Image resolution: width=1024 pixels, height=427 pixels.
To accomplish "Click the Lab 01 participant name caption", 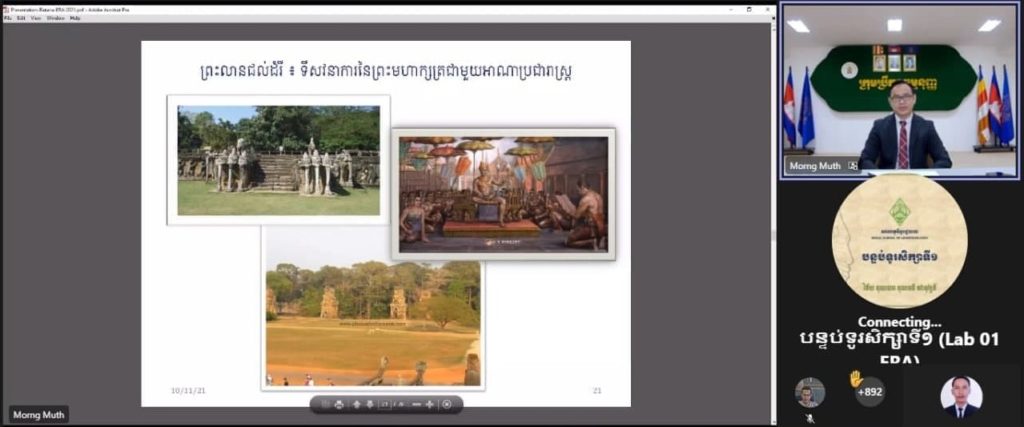I will 899,347.
